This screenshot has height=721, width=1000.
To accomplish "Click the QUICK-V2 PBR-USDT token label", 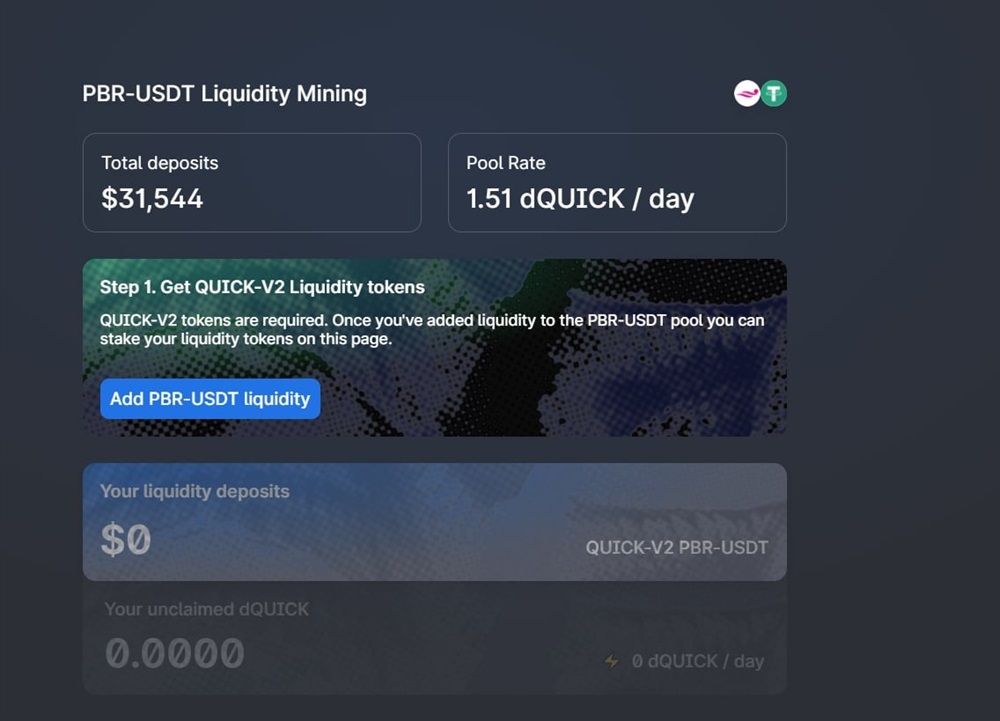I will pyautogui.click(x=677, y=547).
